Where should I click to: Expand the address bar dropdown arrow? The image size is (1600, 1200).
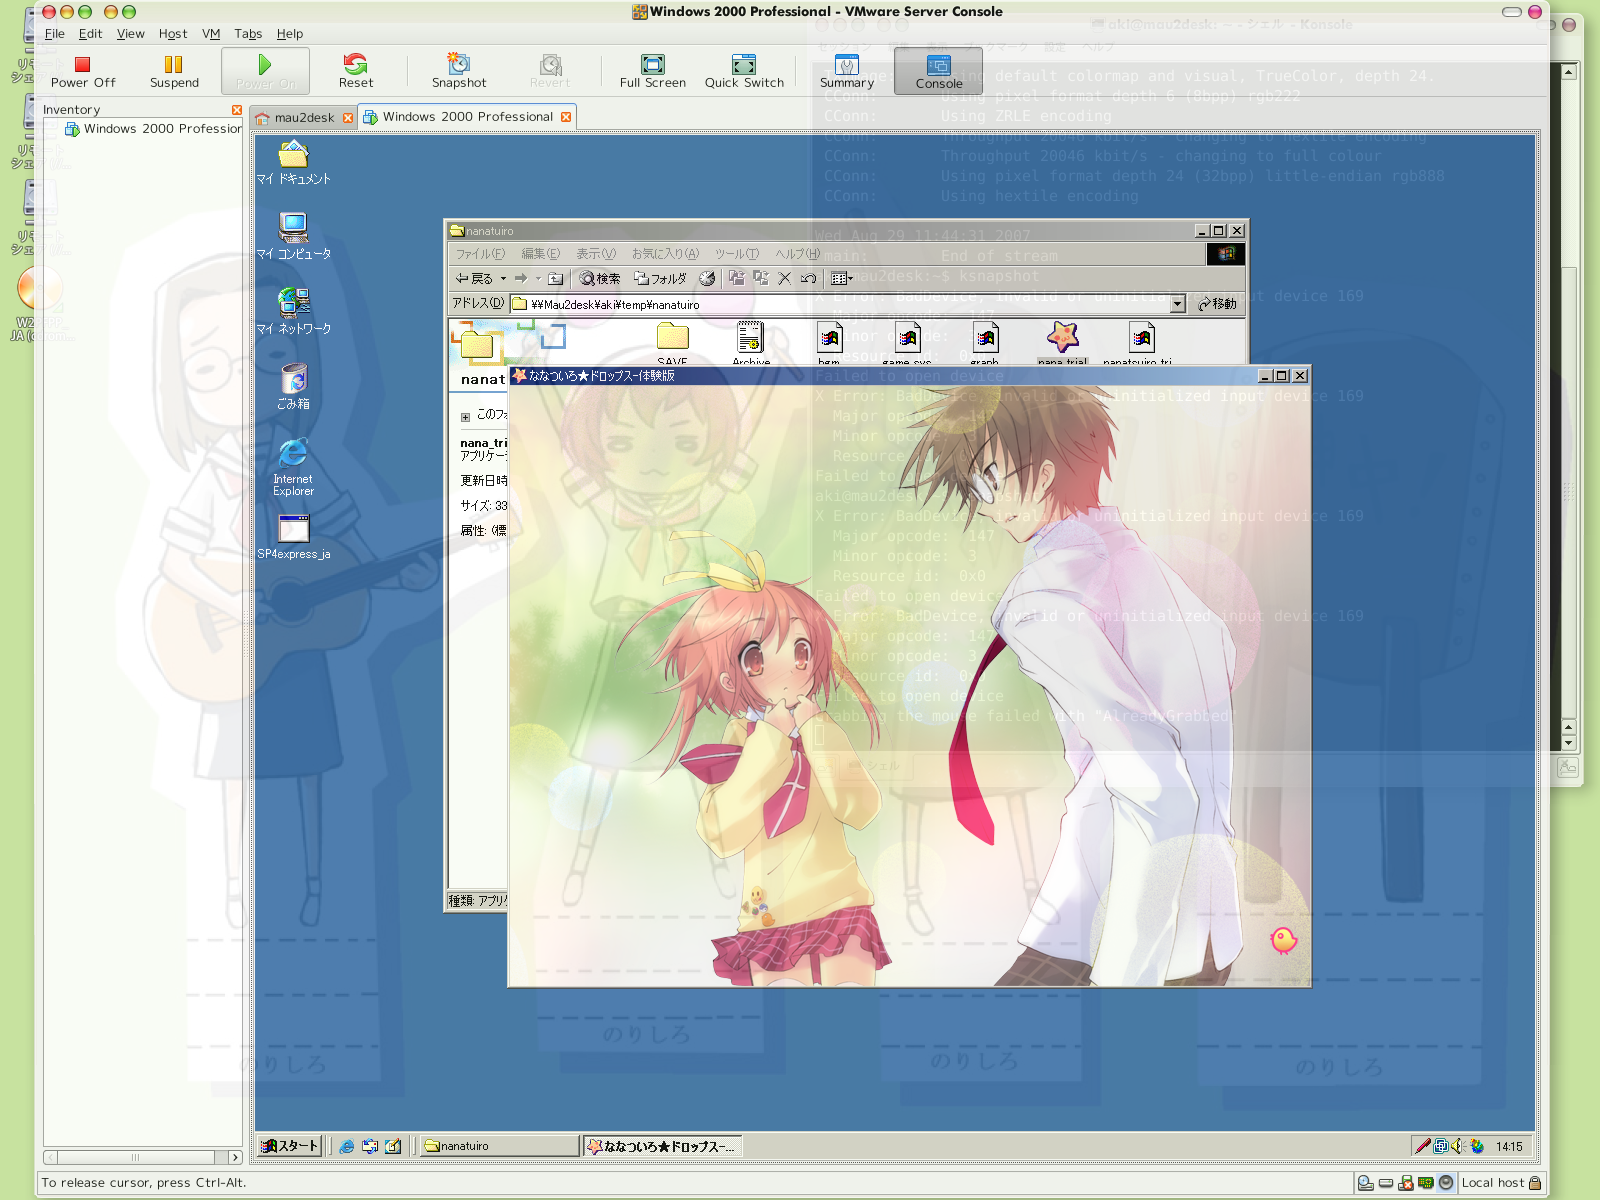(1177, 304)
